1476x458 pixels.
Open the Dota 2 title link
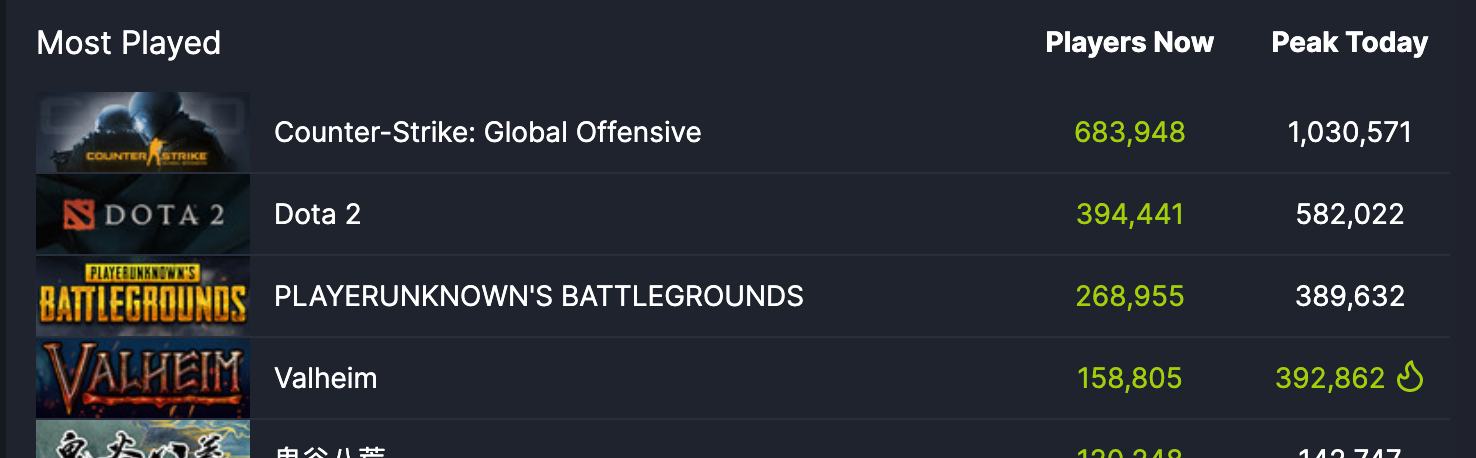coord(317,214)
